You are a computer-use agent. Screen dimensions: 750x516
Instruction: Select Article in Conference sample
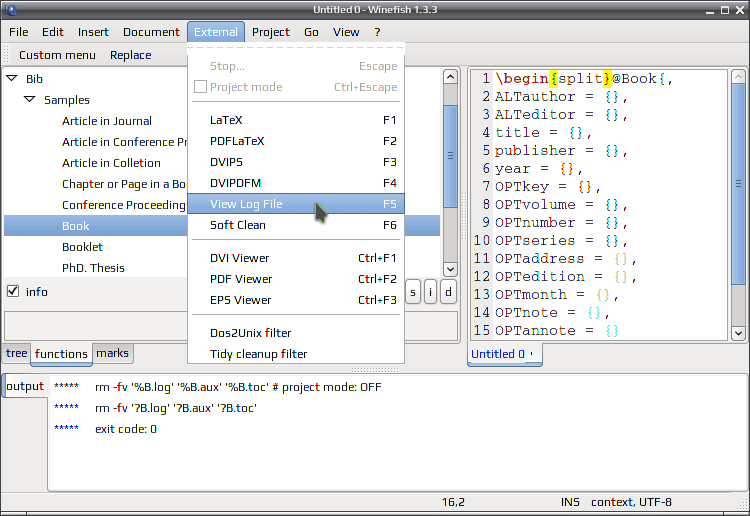pyautogui.click(x=124, y=142)
